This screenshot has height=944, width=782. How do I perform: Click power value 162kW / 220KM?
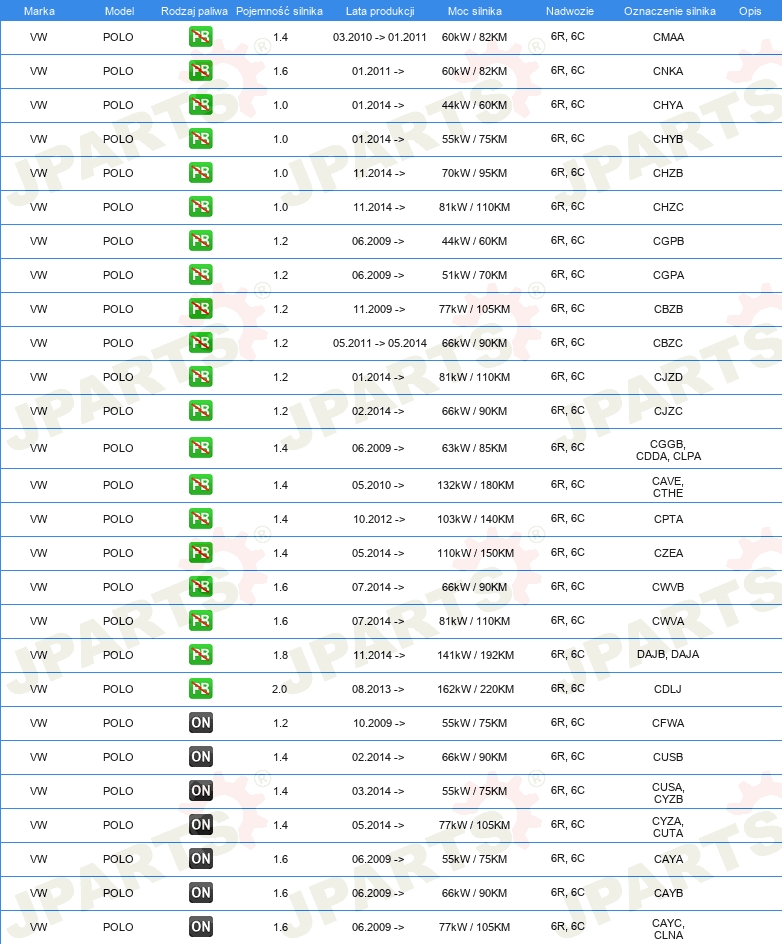click(x=476, y=689)
